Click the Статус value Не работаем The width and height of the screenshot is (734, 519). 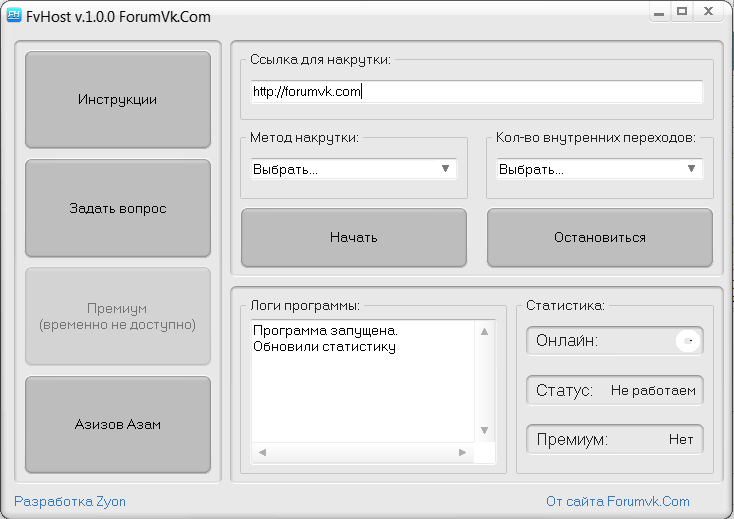pyautogui.click(x=653, y=390)
